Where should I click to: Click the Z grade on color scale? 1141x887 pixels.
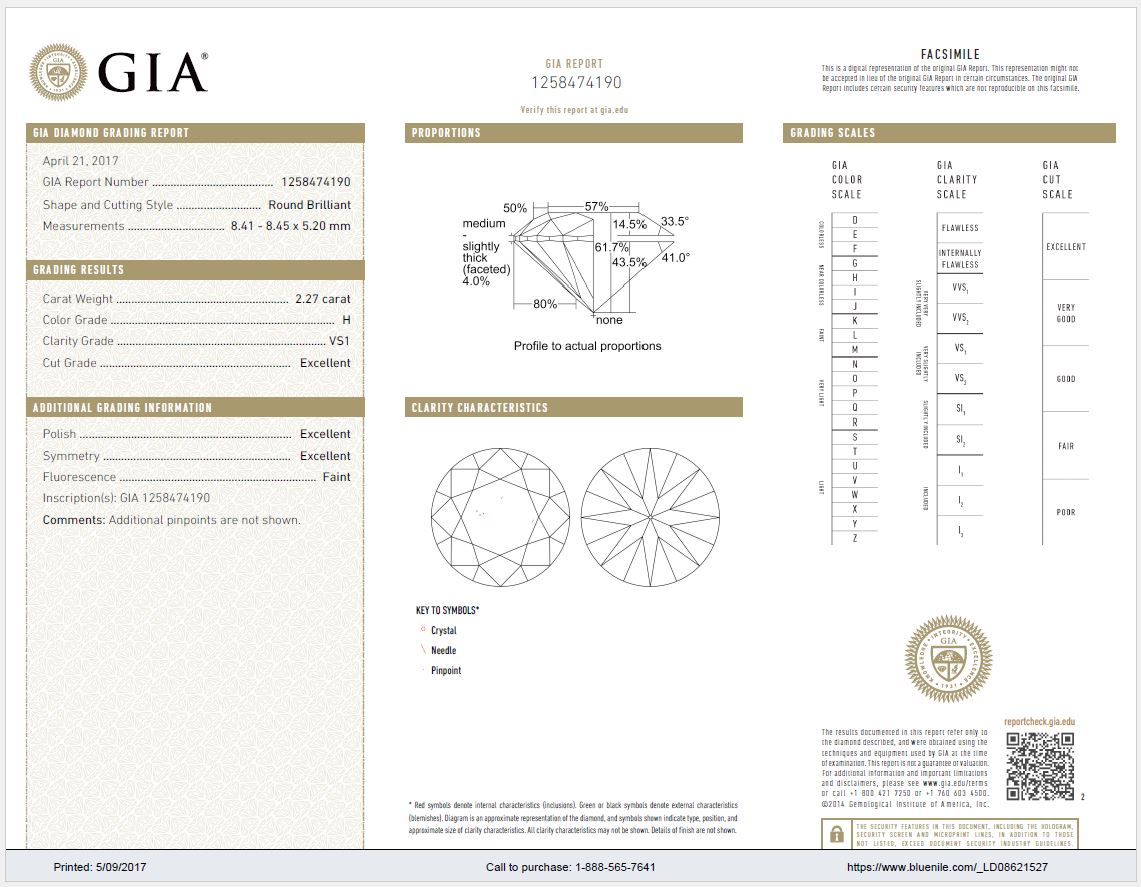point(854,538)
